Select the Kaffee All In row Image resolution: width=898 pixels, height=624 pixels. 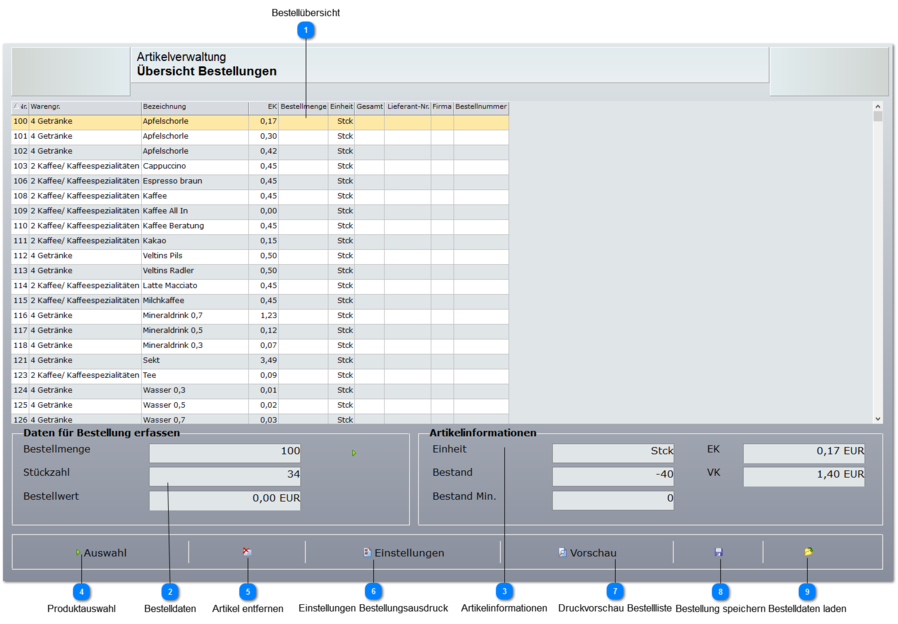pyautogui.click(x=259, y=211)
